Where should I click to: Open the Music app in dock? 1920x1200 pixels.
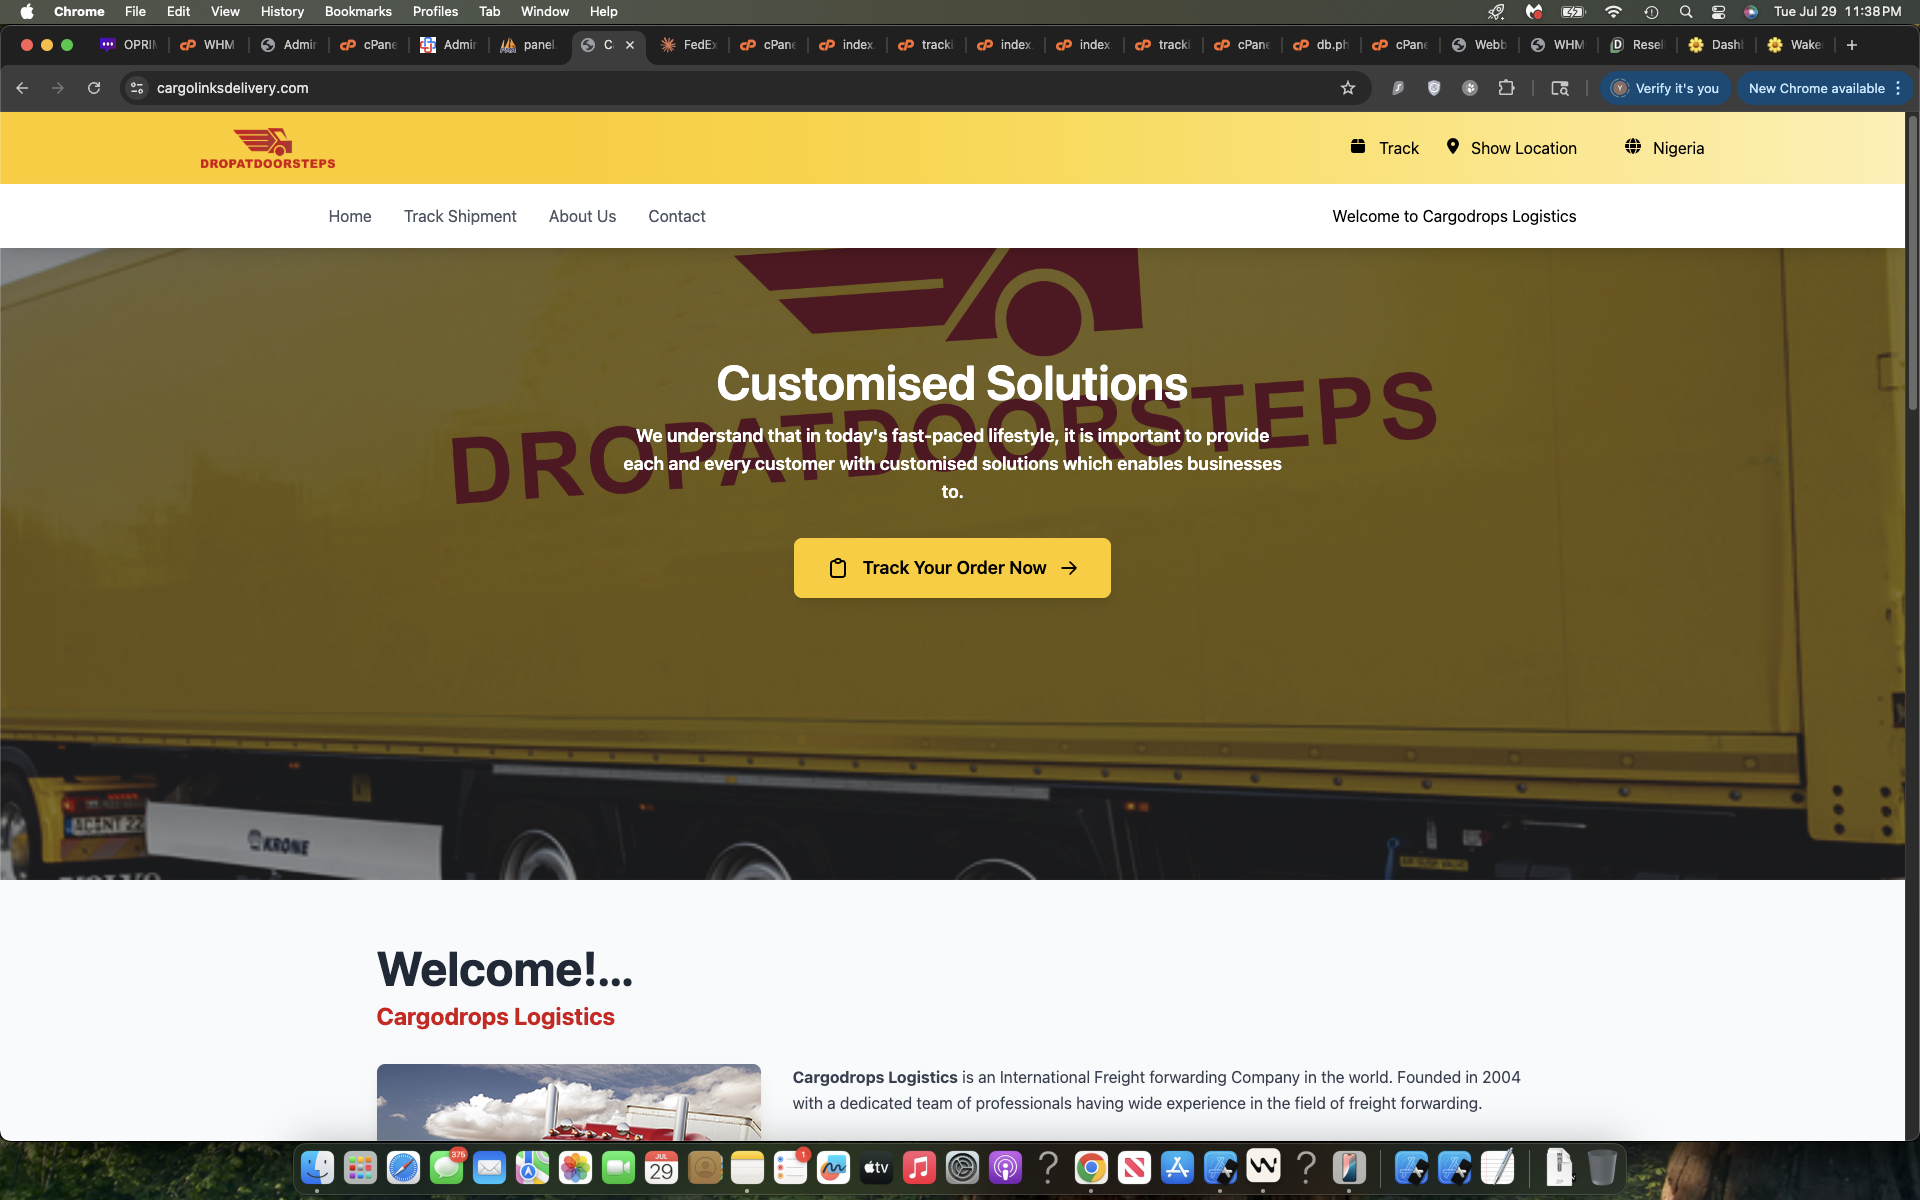pyautogui.click(x=919, y=1167)
